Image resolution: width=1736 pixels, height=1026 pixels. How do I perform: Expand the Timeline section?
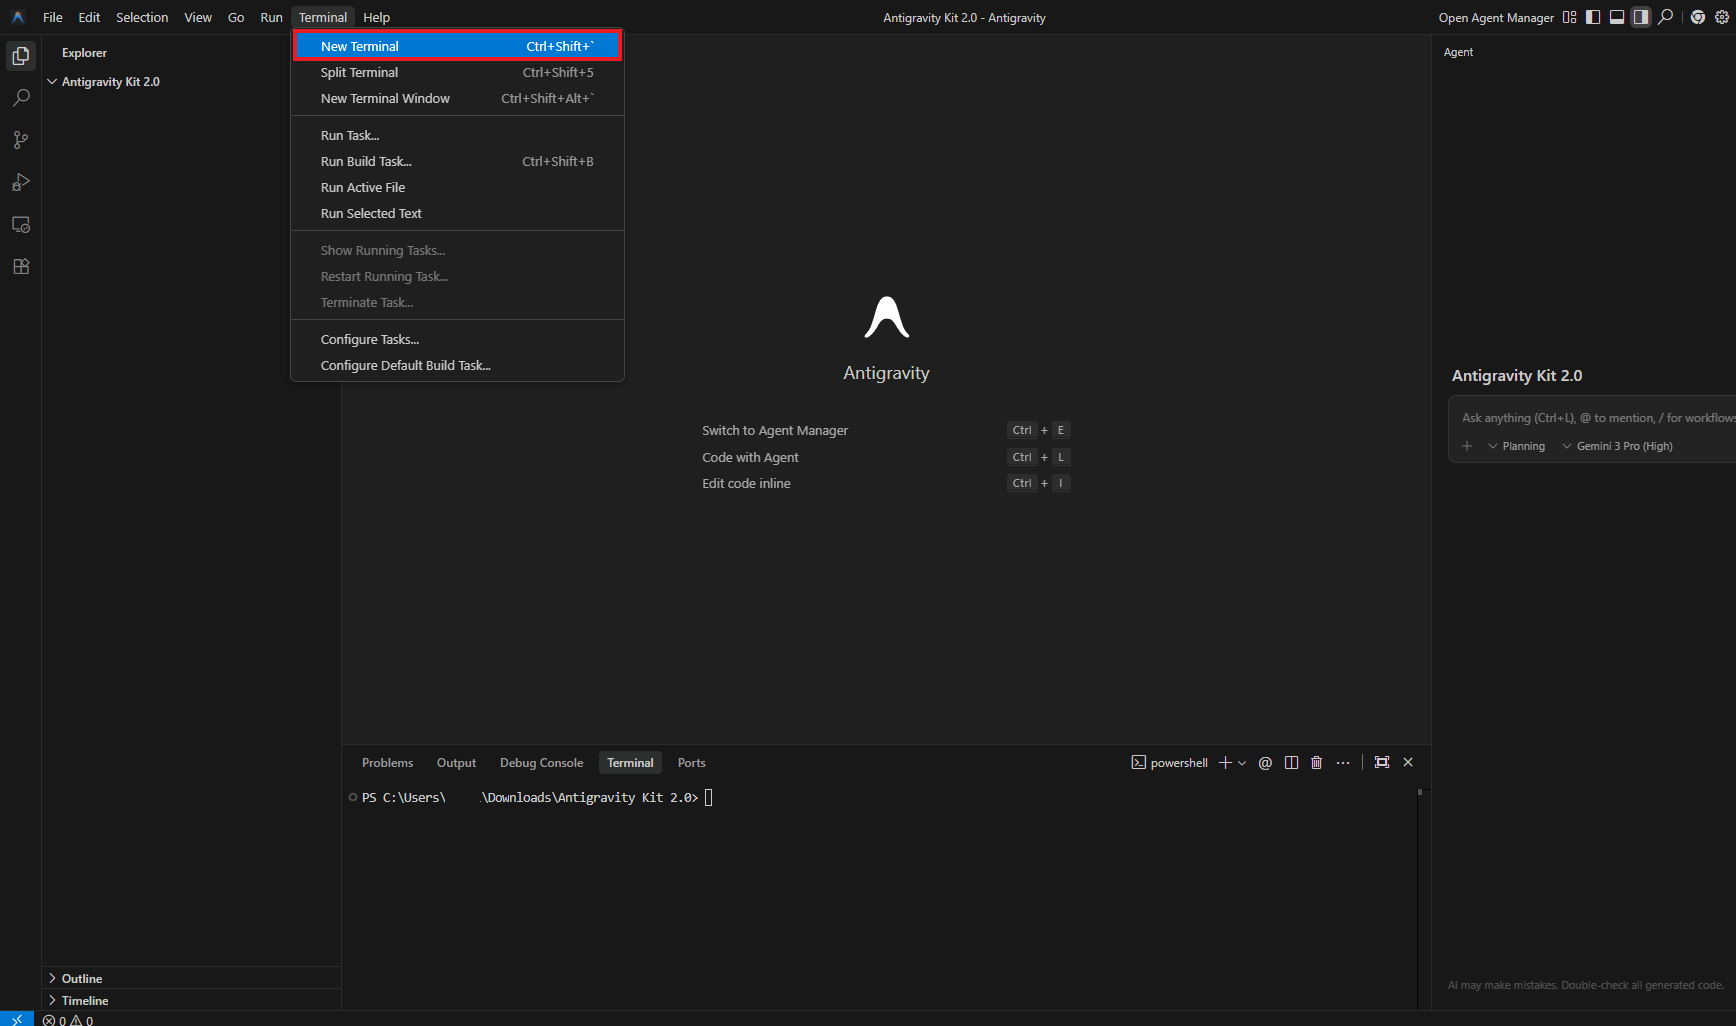tap(85, 1001)
